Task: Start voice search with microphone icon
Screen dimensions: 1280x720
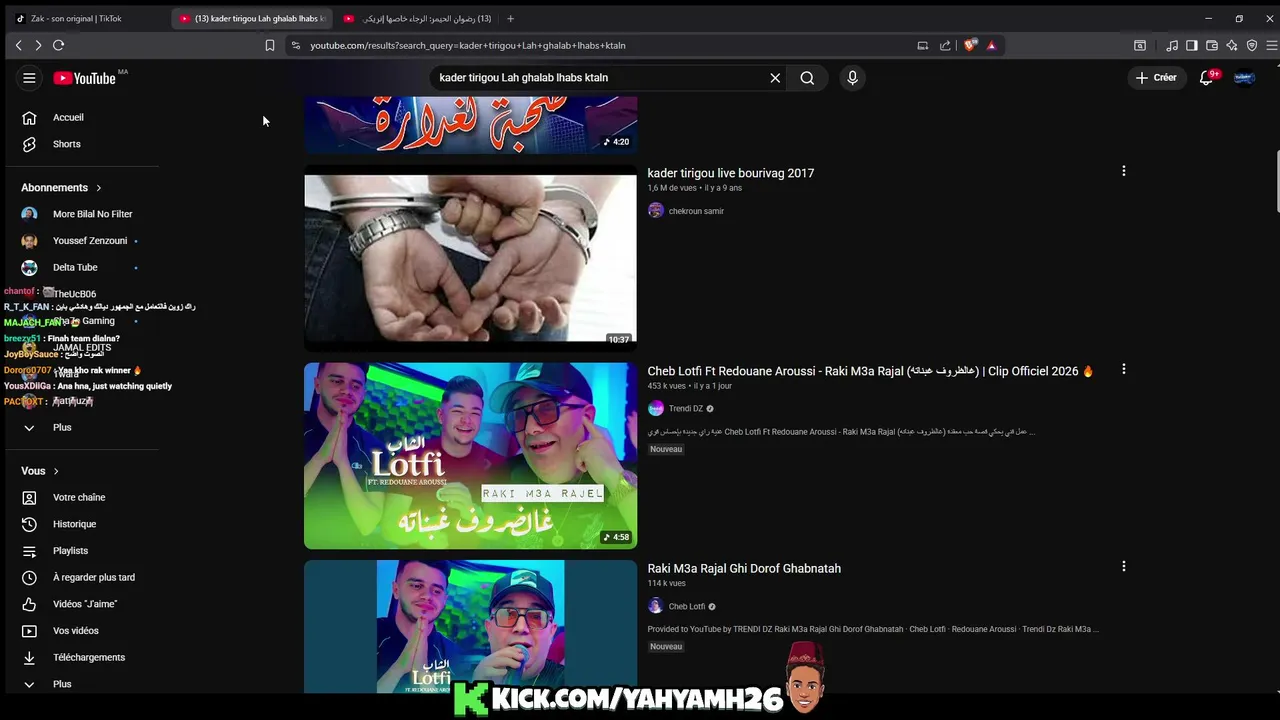Action: pos(852,78)
